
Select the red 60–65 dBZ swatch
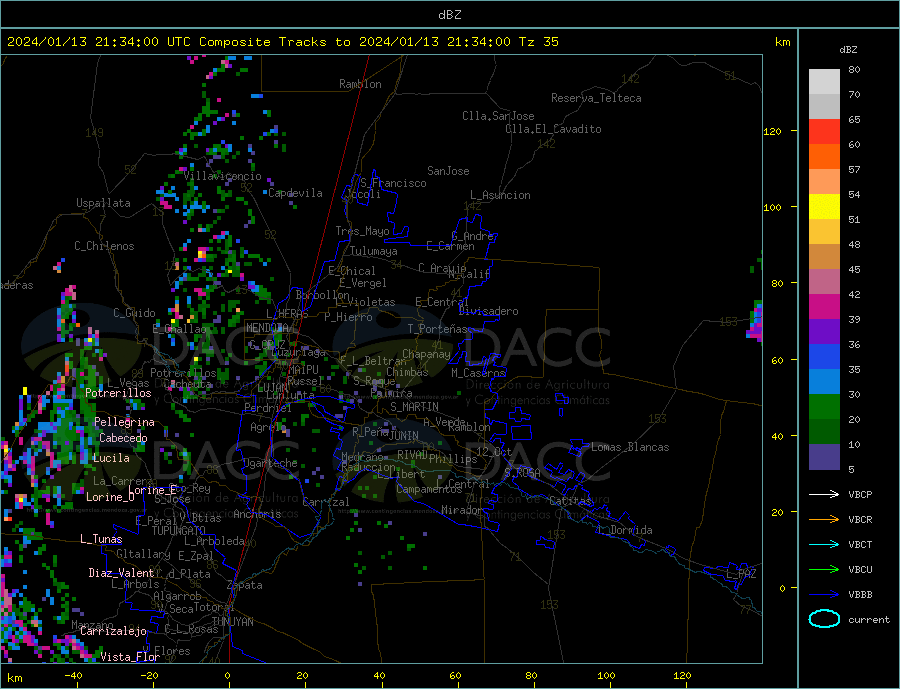point(824,131)
